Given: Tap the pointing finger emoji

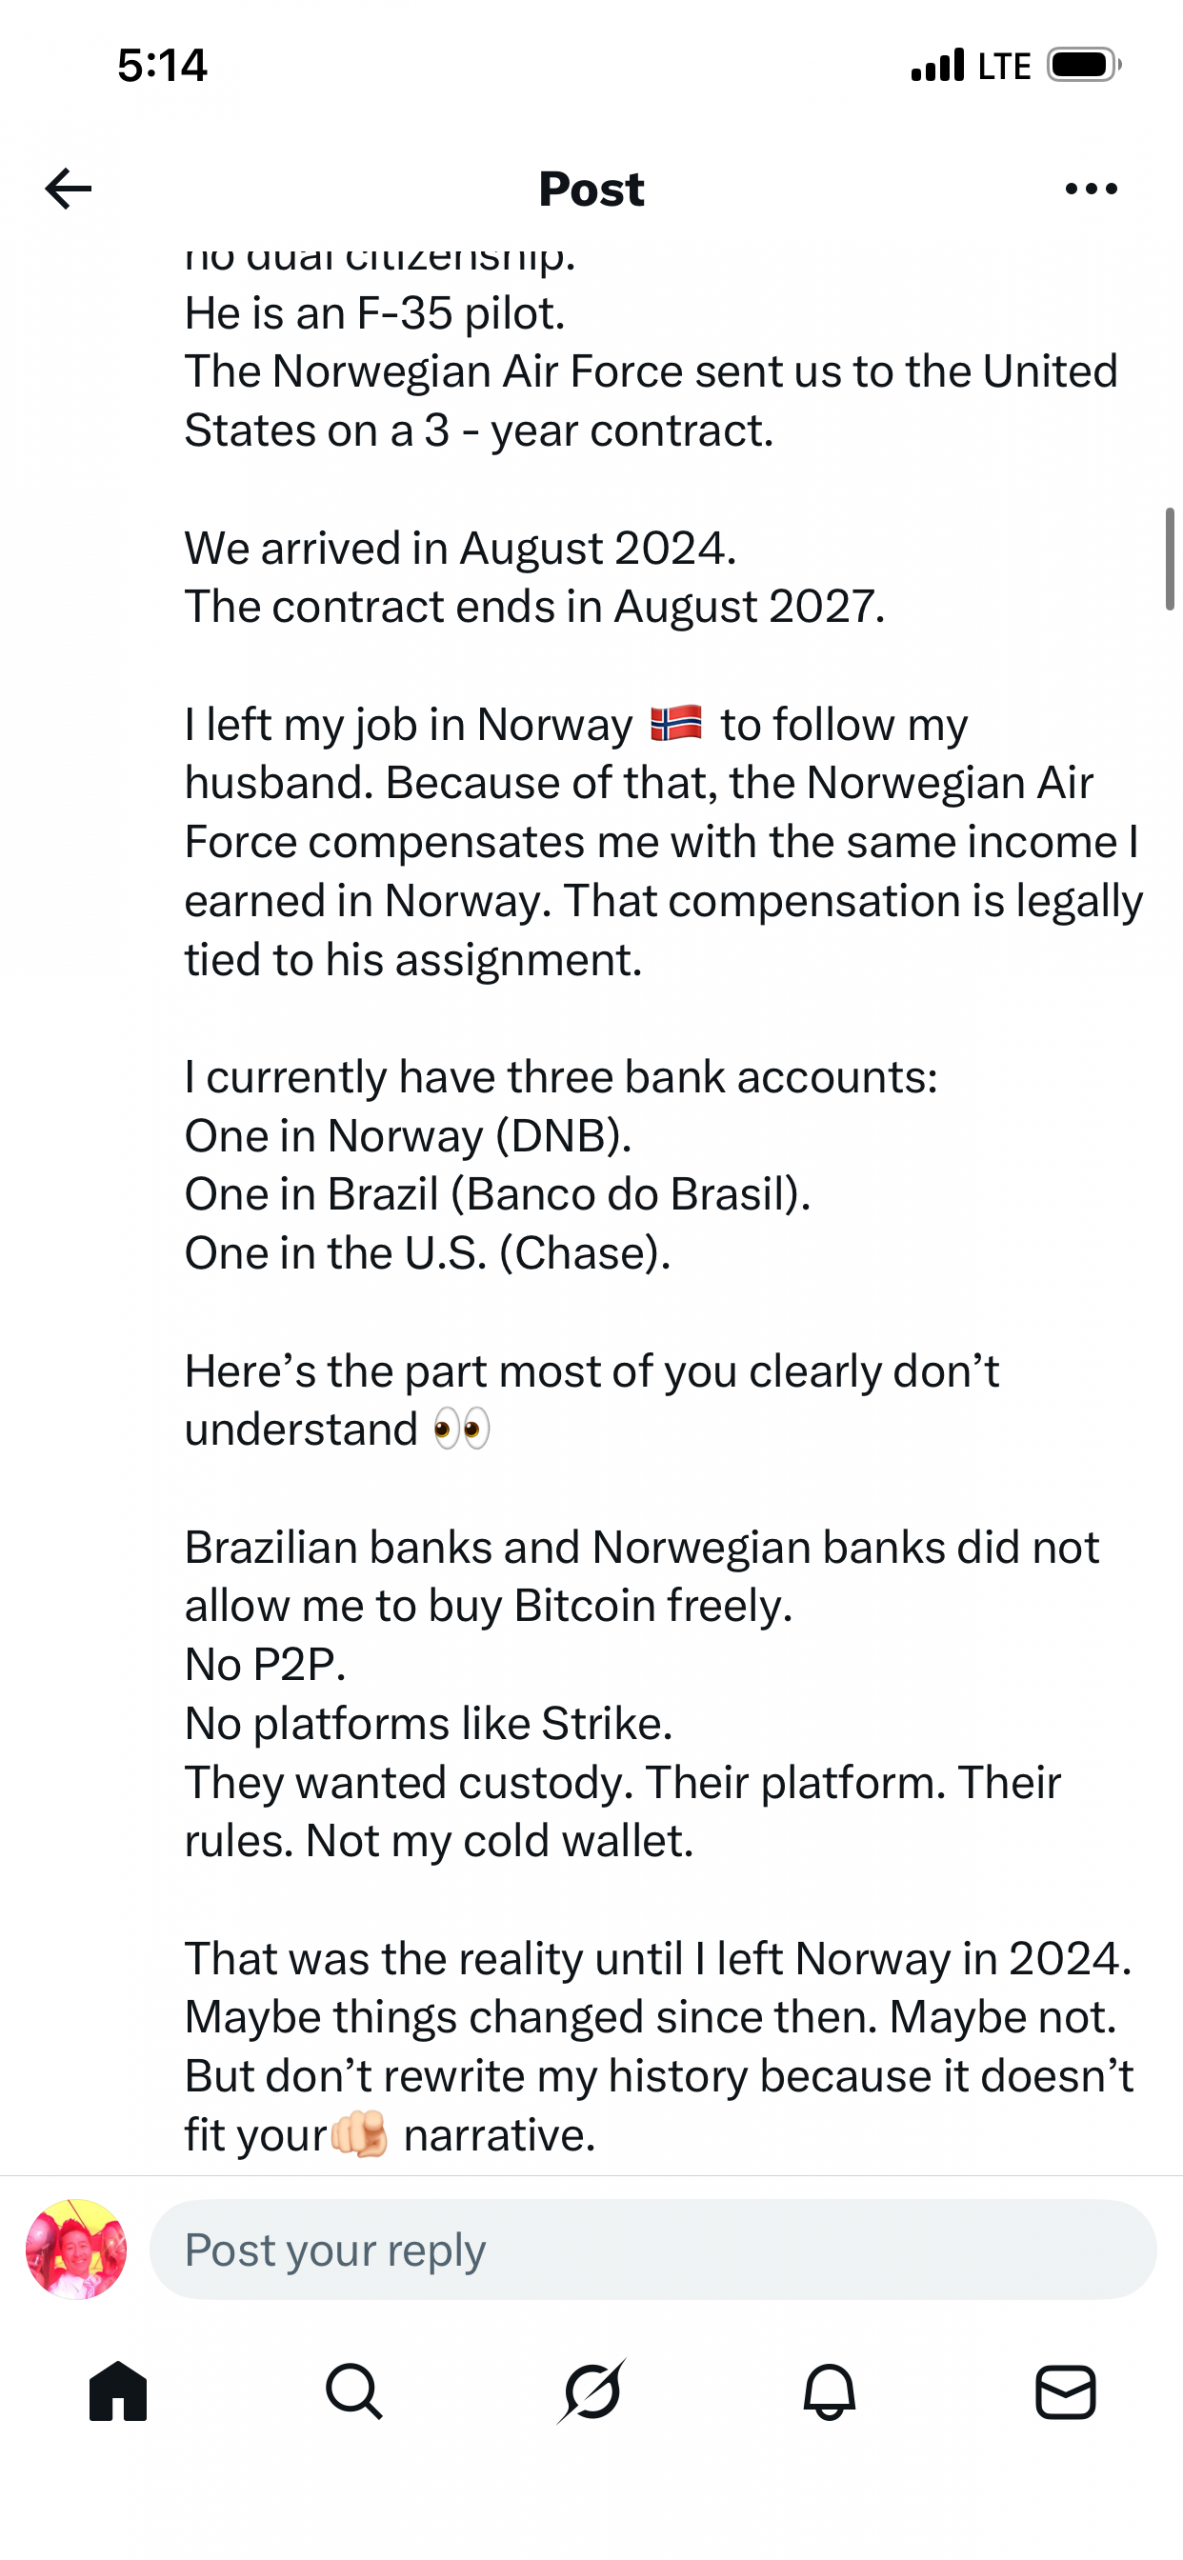Looking at the screenshot, I should [359, 2134].
